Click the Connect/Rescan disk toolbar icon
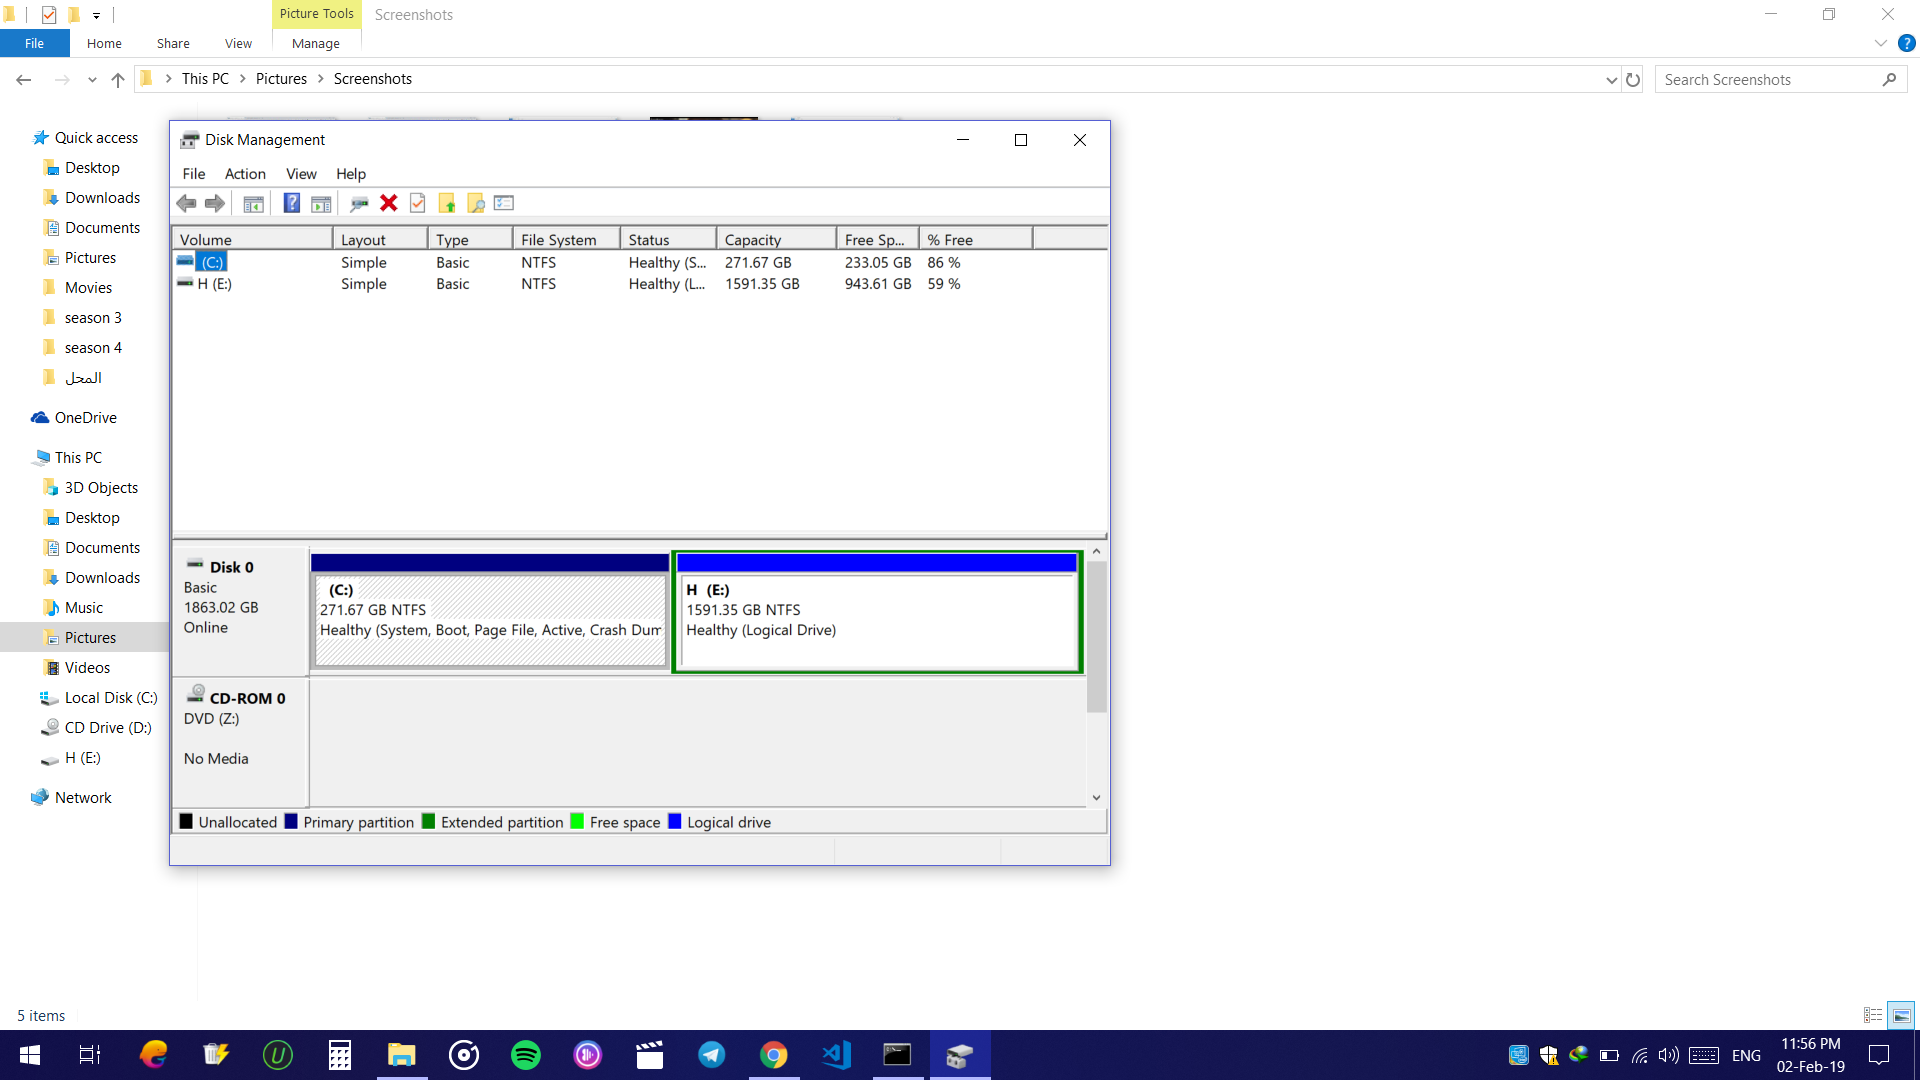1920x1080 pixels. click(x=359, y=203)
